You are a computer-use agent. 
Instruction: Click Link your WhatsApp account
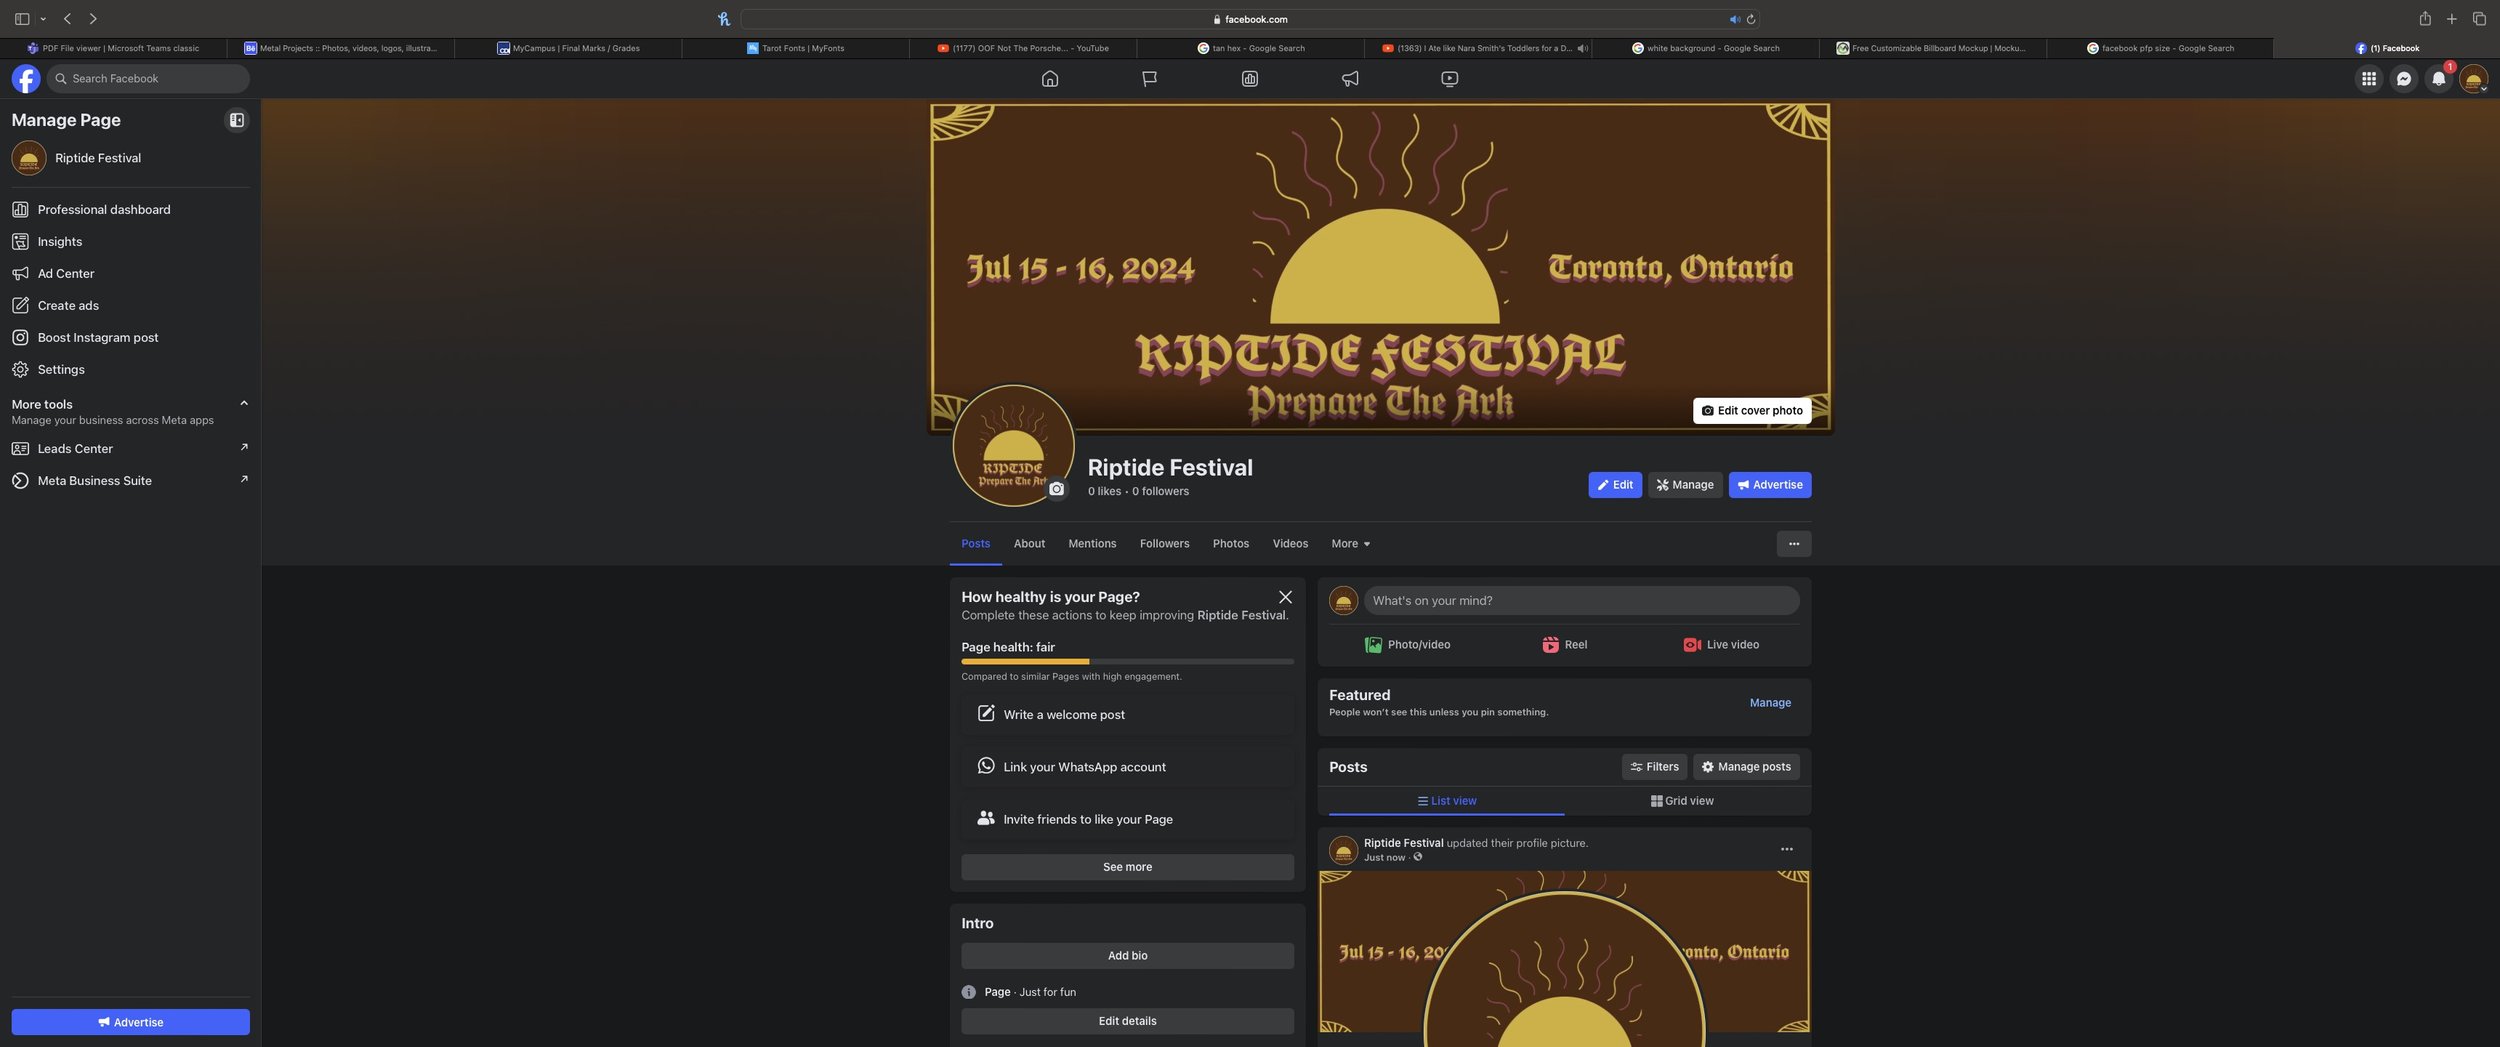pyautogui.click(x=1127, y=766)
